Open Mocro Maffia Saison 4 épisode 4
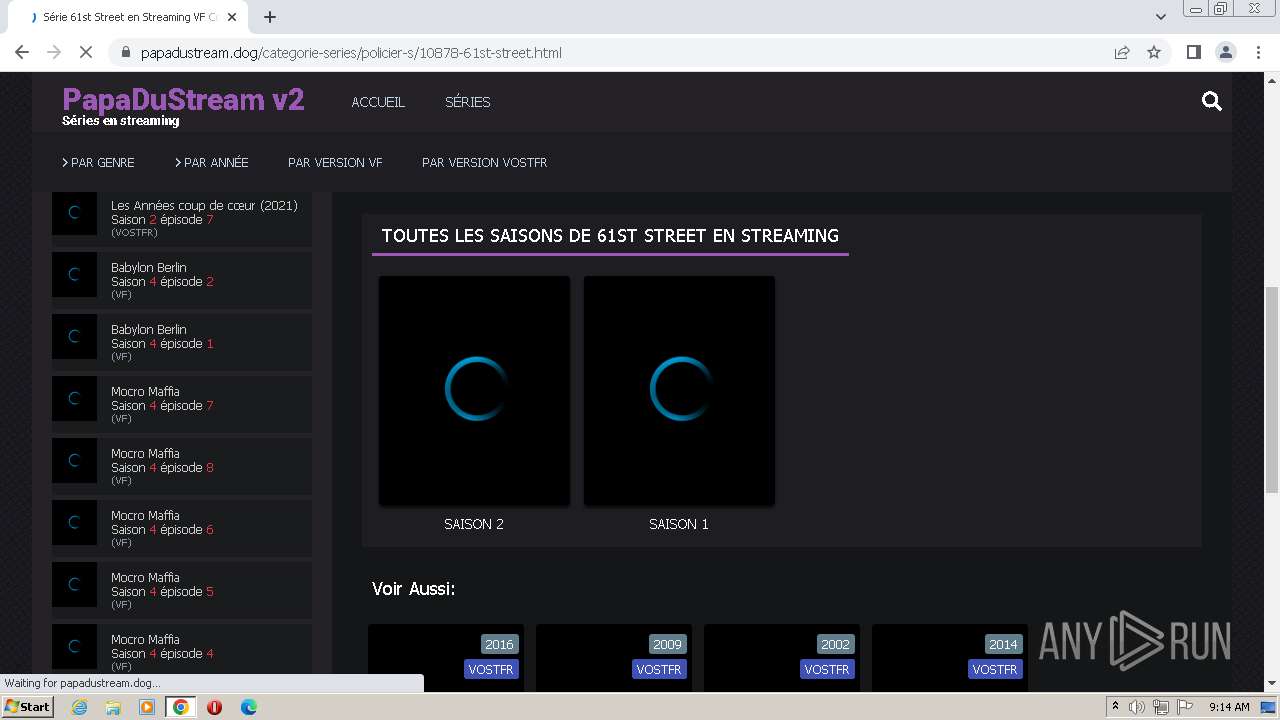This screenshot has height=720, width=1280. tap(182, 650)
